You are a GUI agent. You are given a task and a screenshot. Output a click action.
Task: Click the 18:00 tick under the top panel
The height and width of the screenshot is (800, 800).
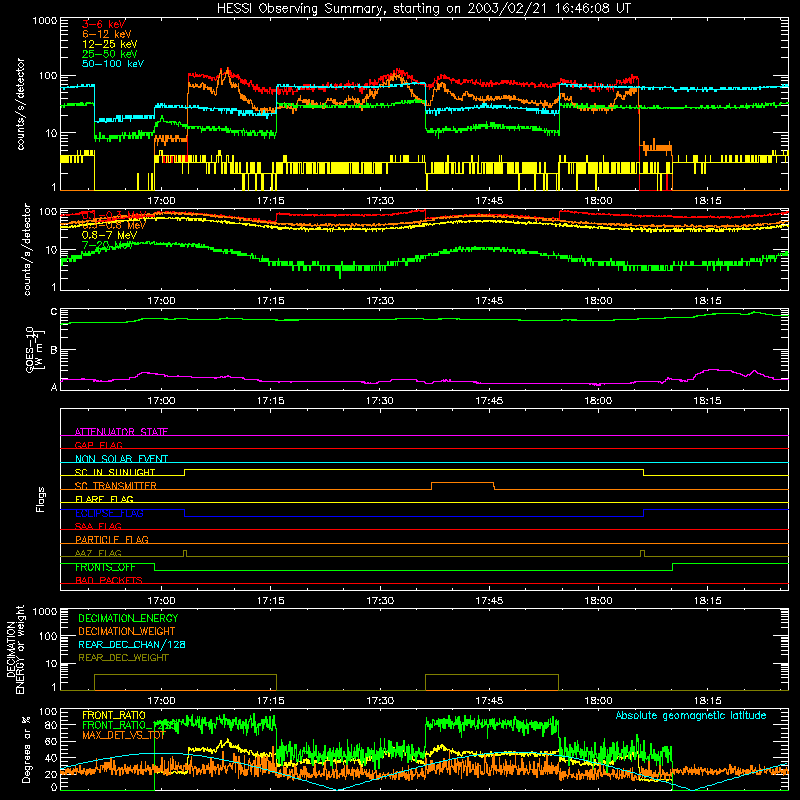tap(598, 201)
